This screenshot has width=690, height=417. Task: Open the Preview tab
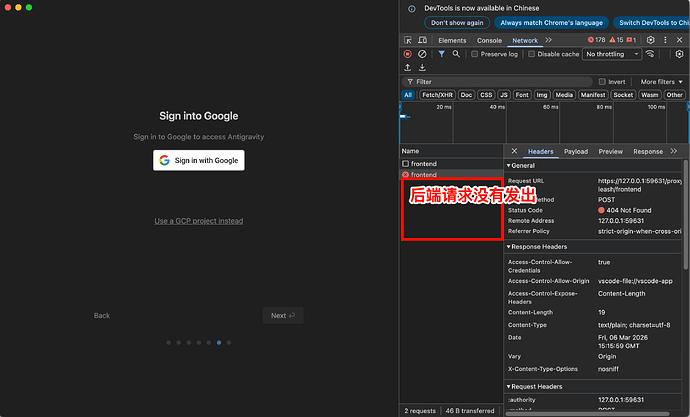[x=610, y=151]
